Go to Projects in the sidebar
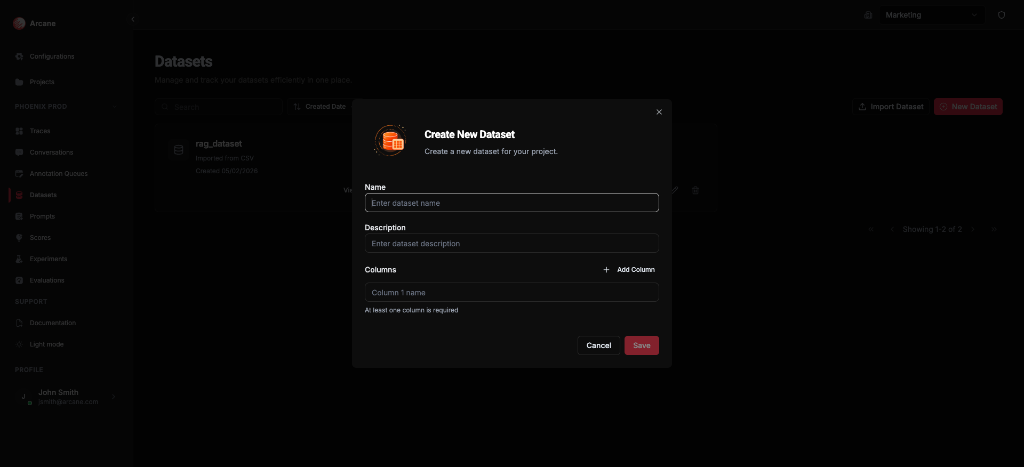This screenshot has width=1024, height=467. coord(42,82)
